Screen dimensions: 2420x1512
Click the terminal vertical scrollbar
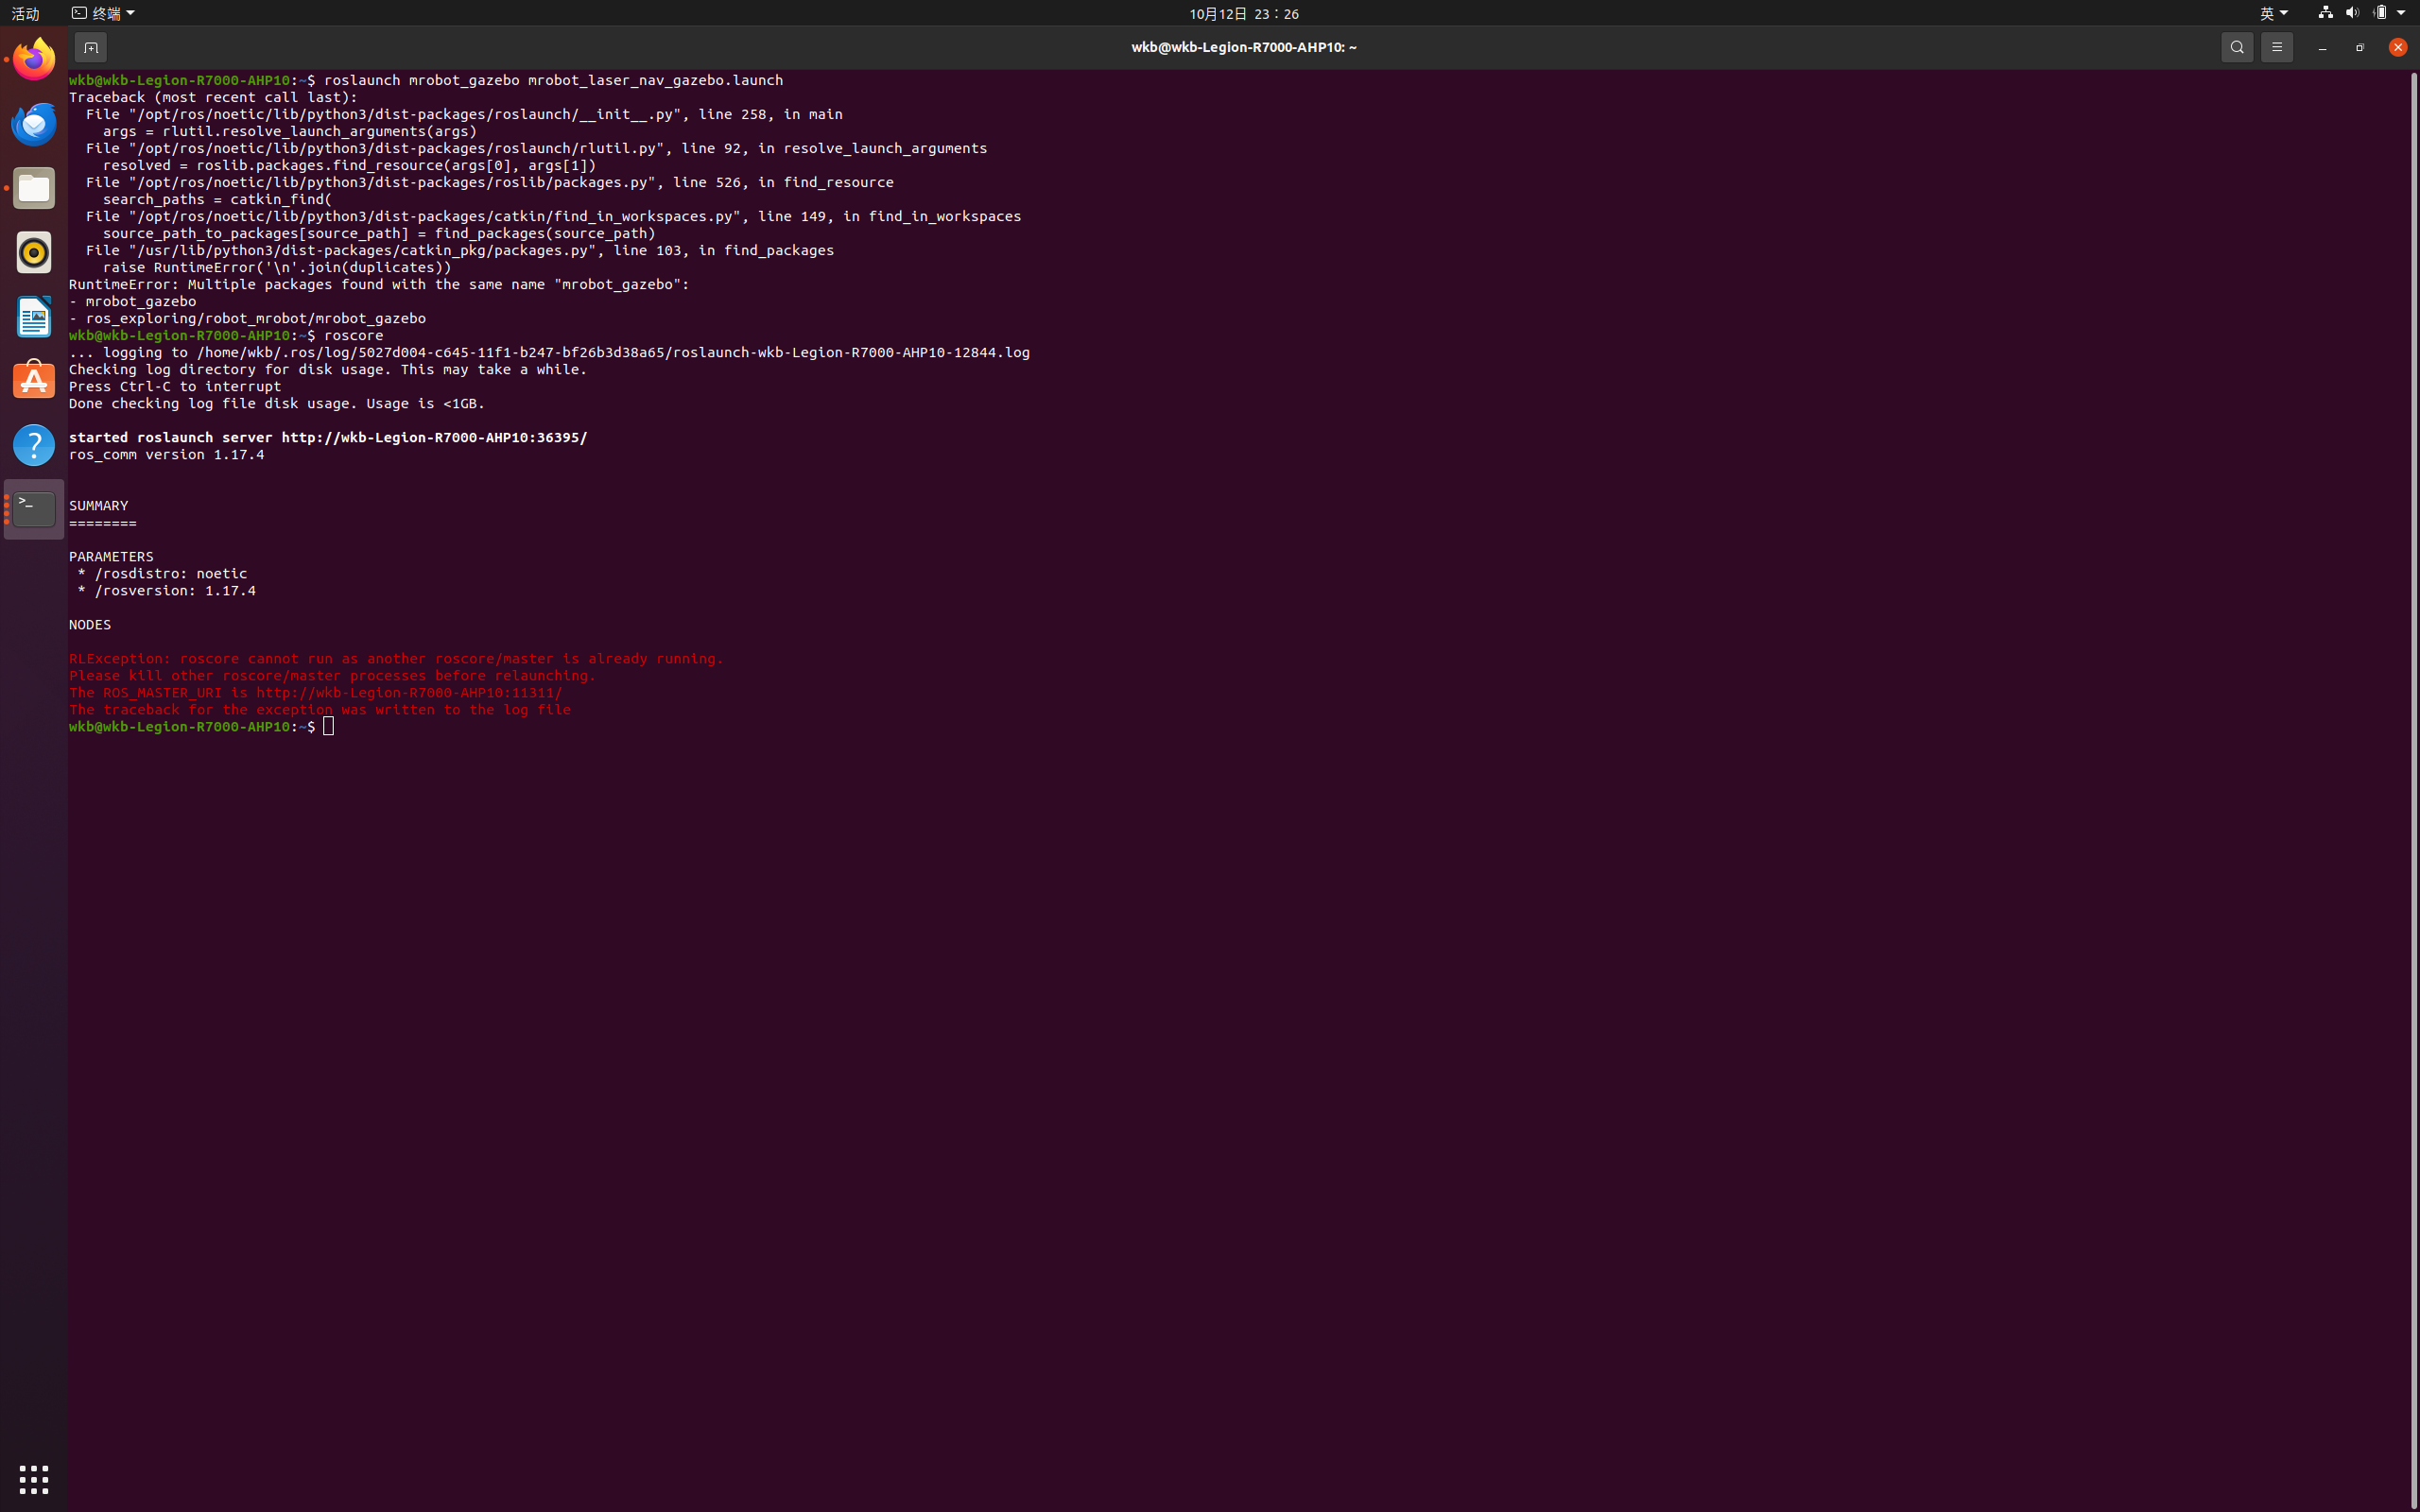click(2414, 790)
